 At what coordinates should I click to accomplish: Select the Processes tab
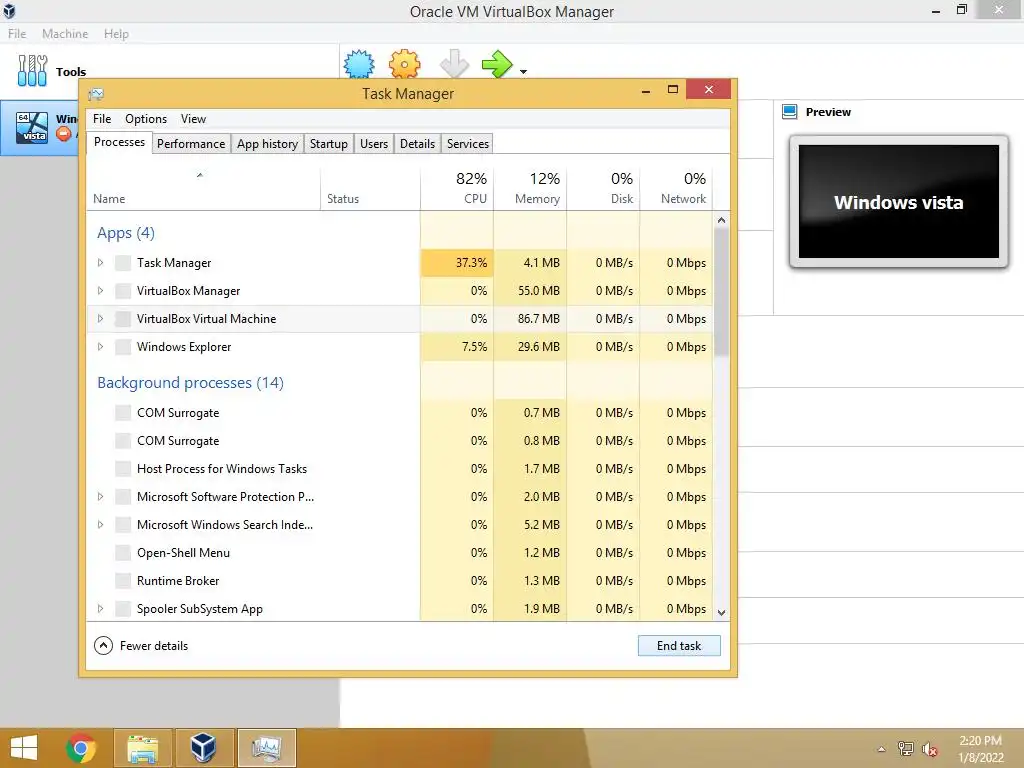tap(120, 142)
